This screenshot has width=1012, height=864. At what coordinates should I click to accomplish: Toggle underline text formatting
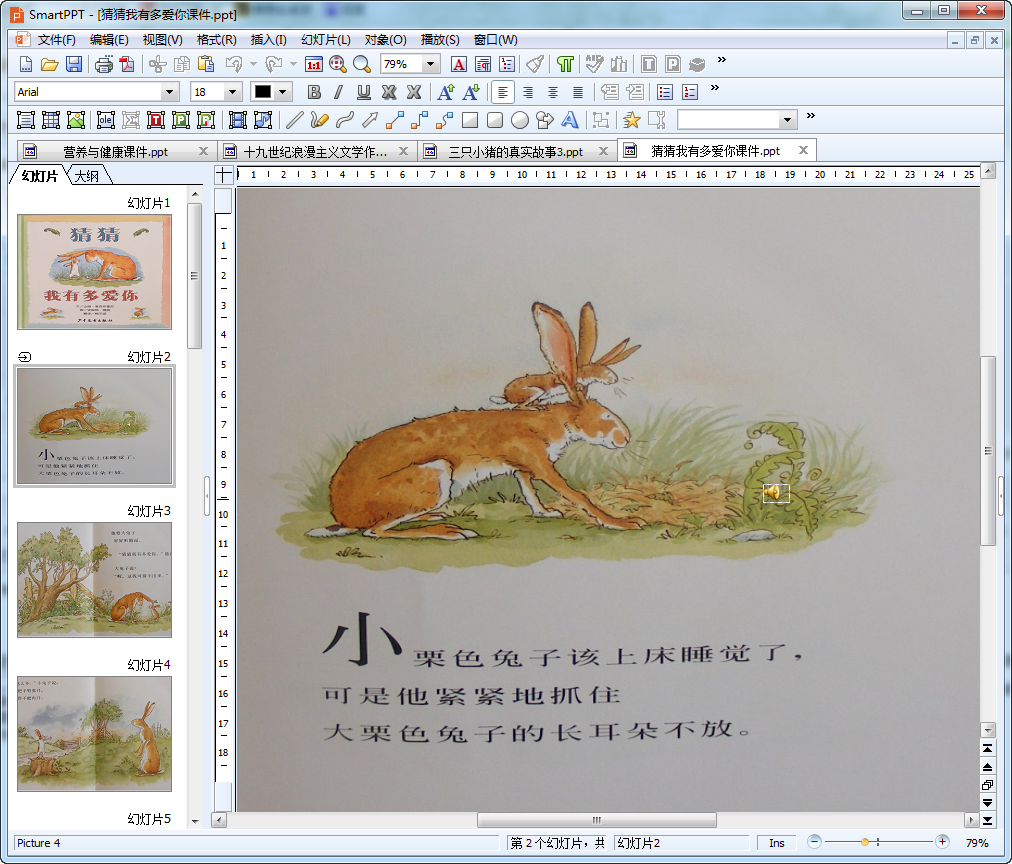pyautogui.click(x=363, y=92)
